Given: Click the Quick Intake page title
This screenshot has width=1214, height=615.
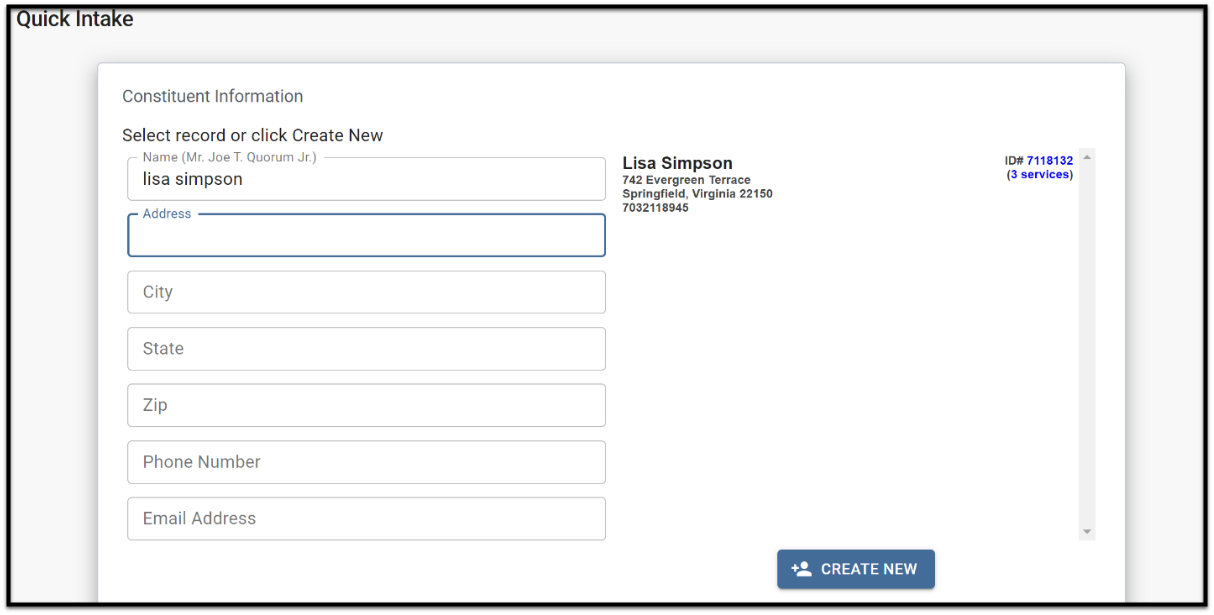Looking at the screenshot, I should (75, 19).
